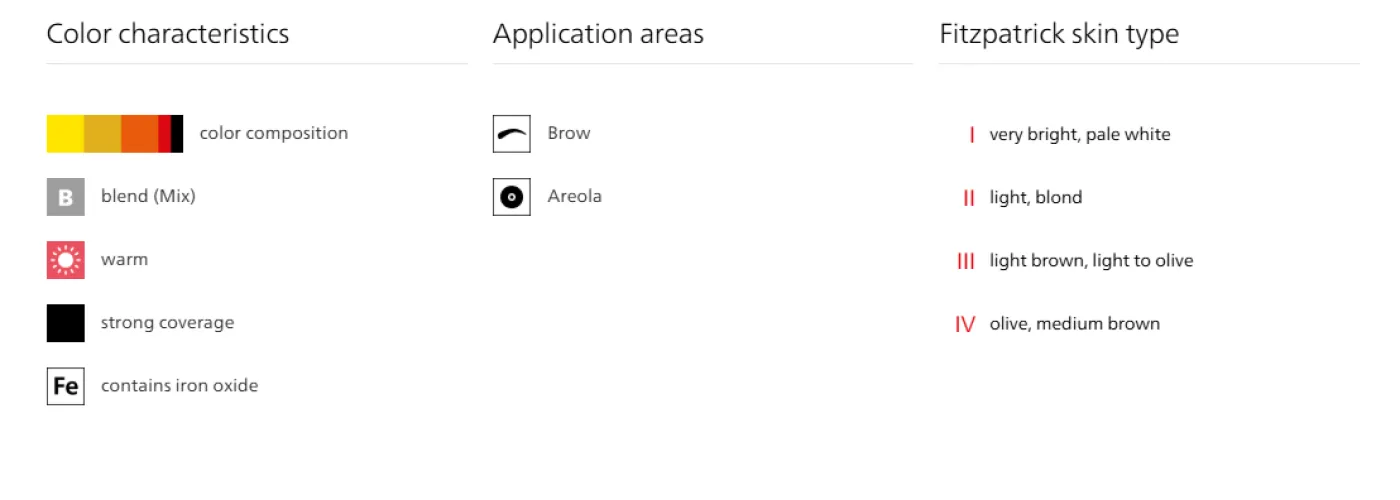Click the "olive, medium brown" text
Screen dimensions: 1400x500
1074,324
